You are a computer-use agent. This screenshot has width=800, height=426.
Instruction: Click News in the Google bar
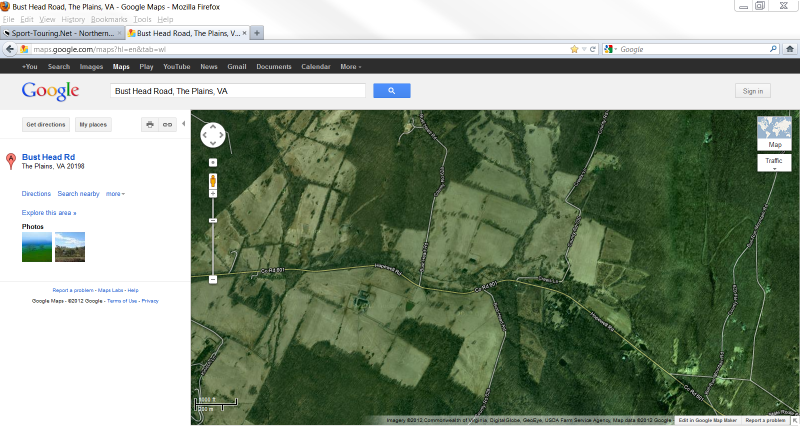coord(209,66)
